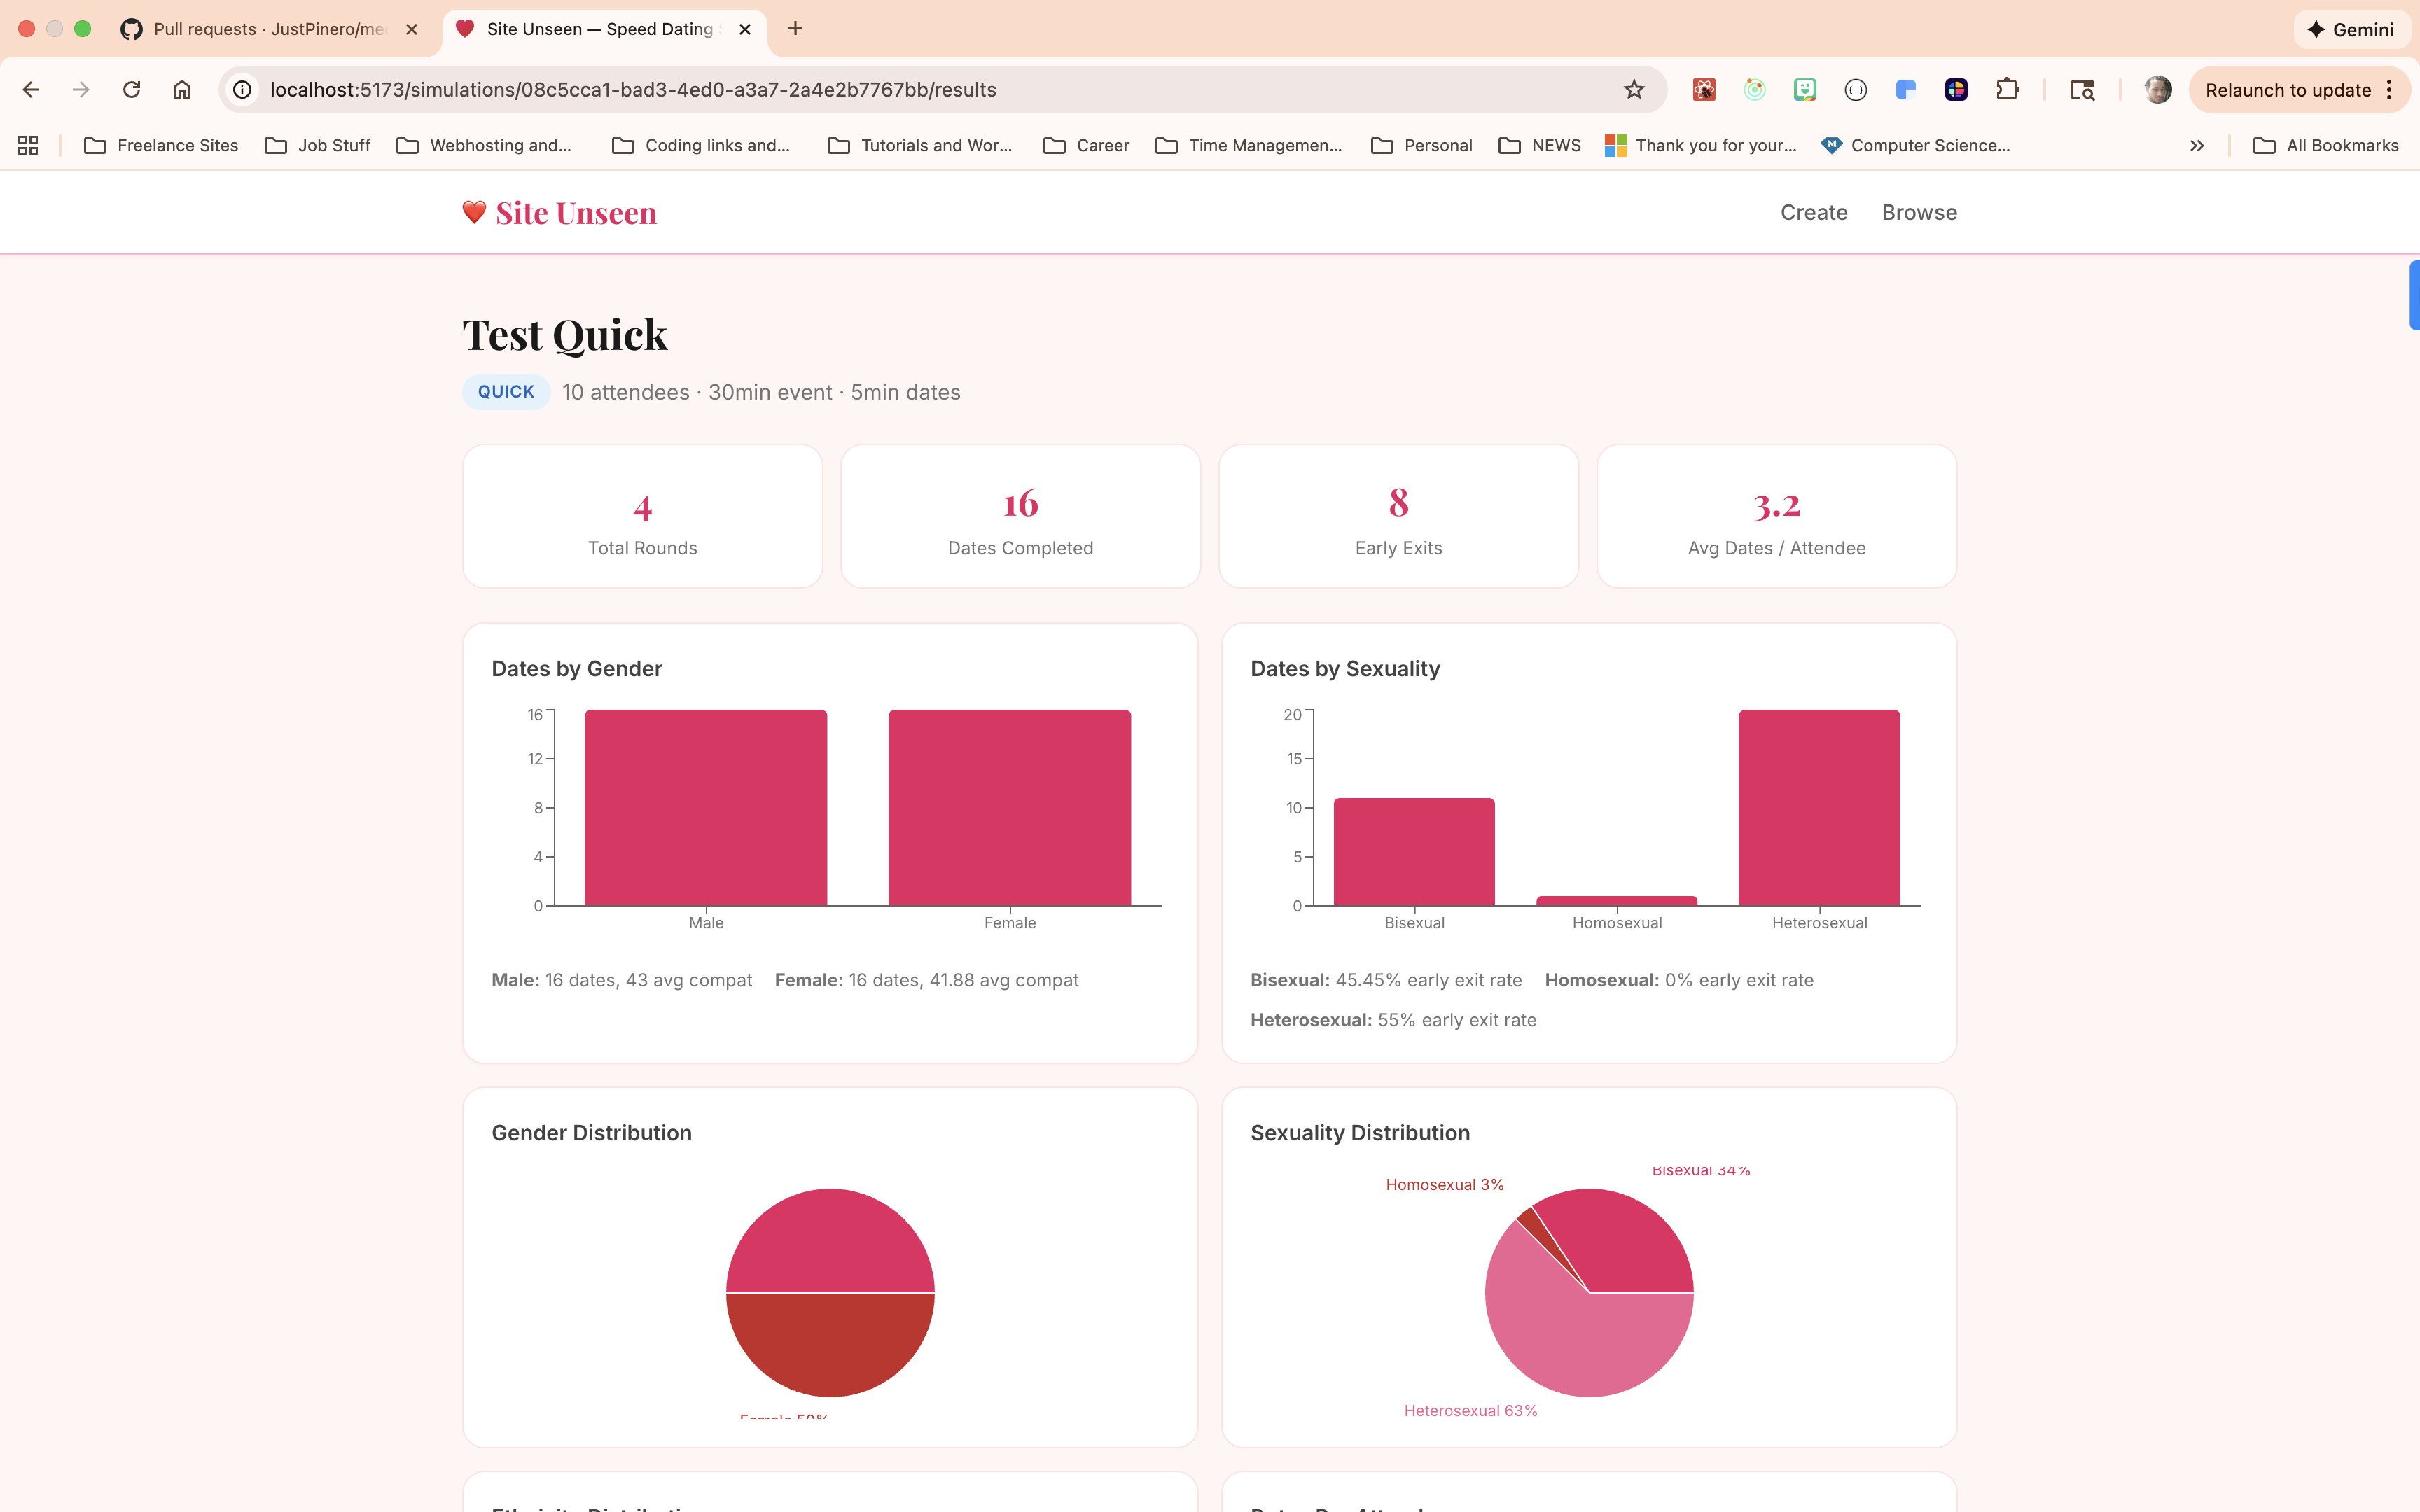The width and height of the screenshot is (2420, 1512).
Task: Open the All Bookmarks folder
Action: point(2325,145)
